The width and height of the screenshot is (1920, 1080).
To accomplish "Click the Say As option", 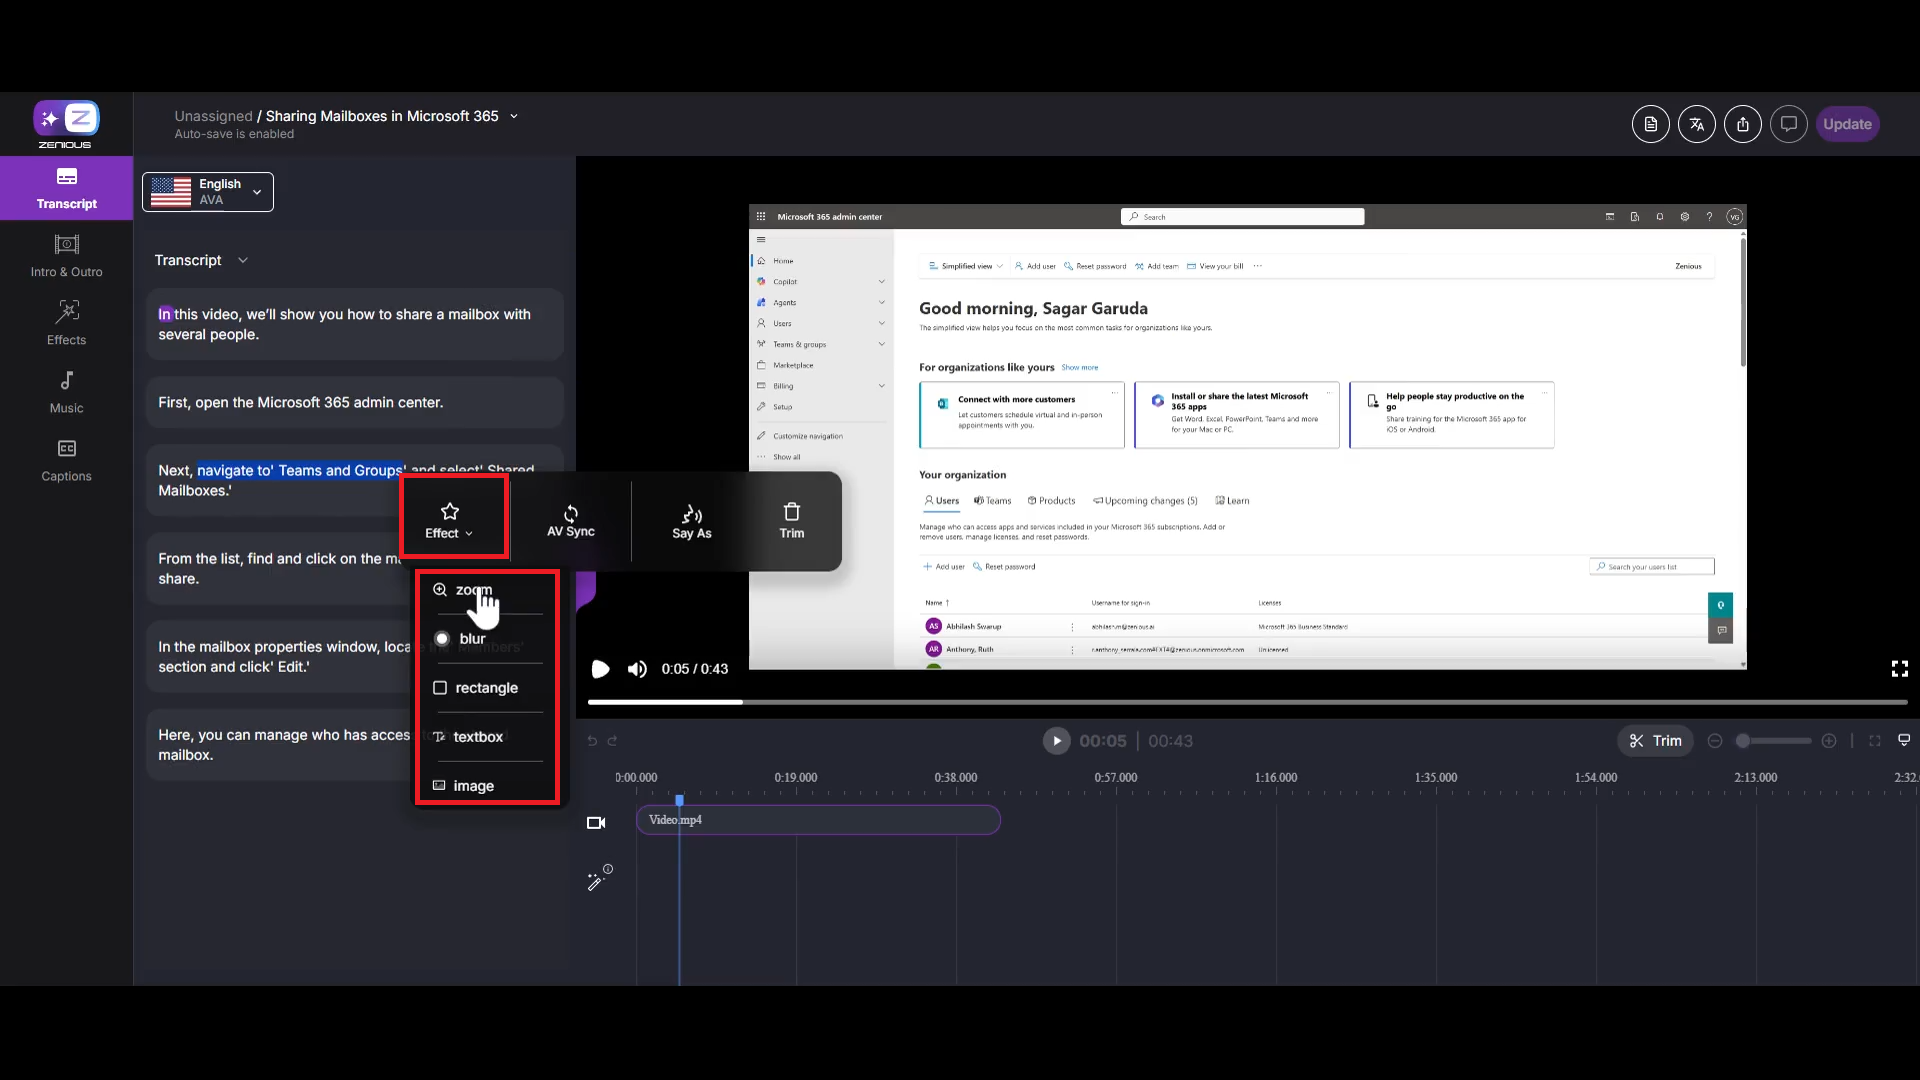I will [691, 520].
